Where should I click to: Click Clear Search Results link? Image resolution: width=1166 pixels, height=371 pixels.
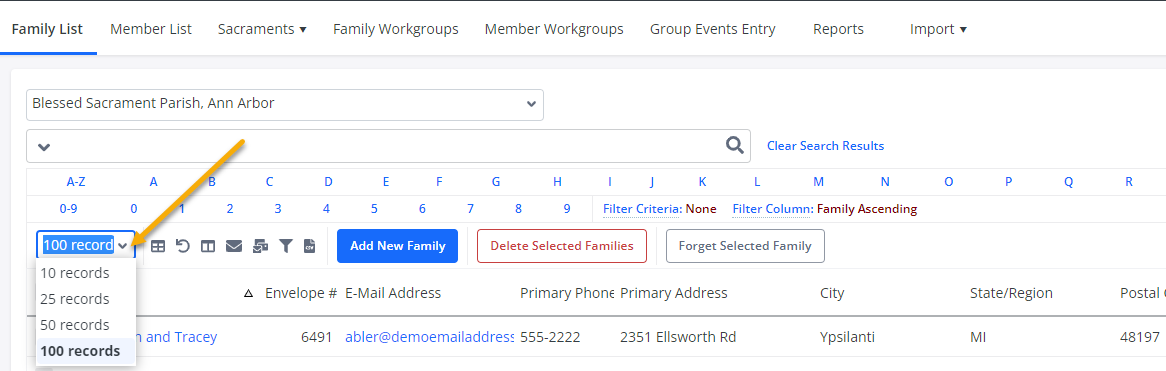[x=825, y=146]
